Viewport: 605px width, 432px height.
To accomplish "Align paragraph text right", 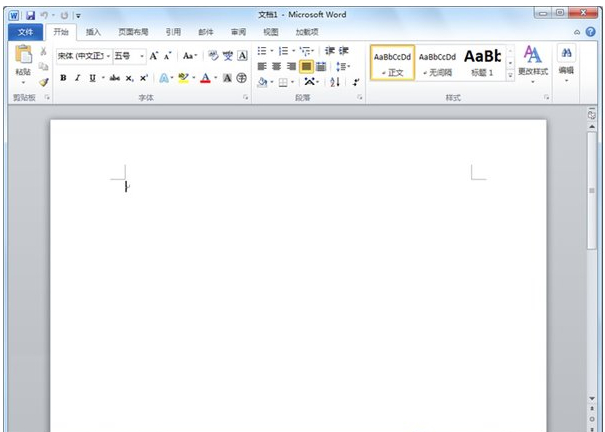I will coord(291,66).
